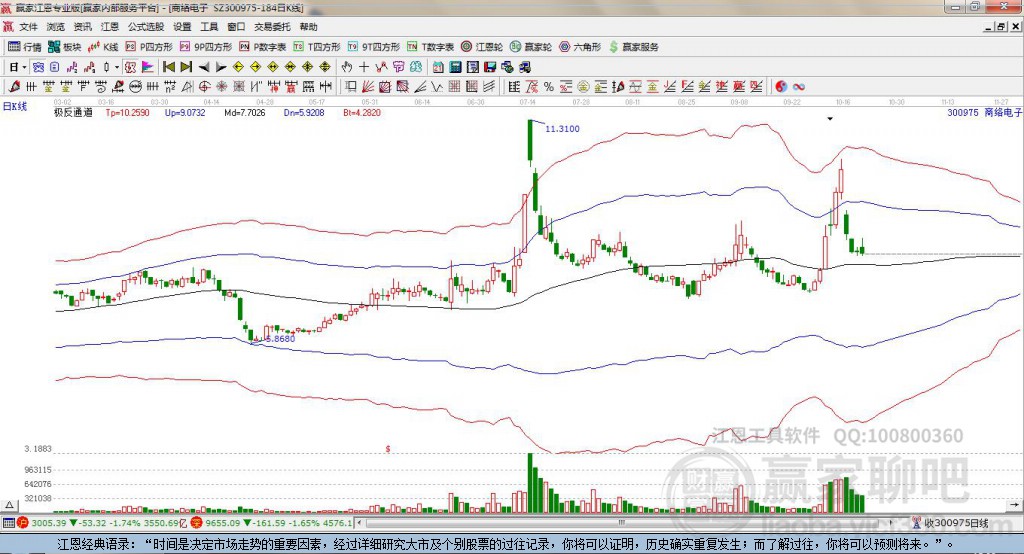
Task: Click the yellow diamond left-arrow icon
Action: pos(238,67)
